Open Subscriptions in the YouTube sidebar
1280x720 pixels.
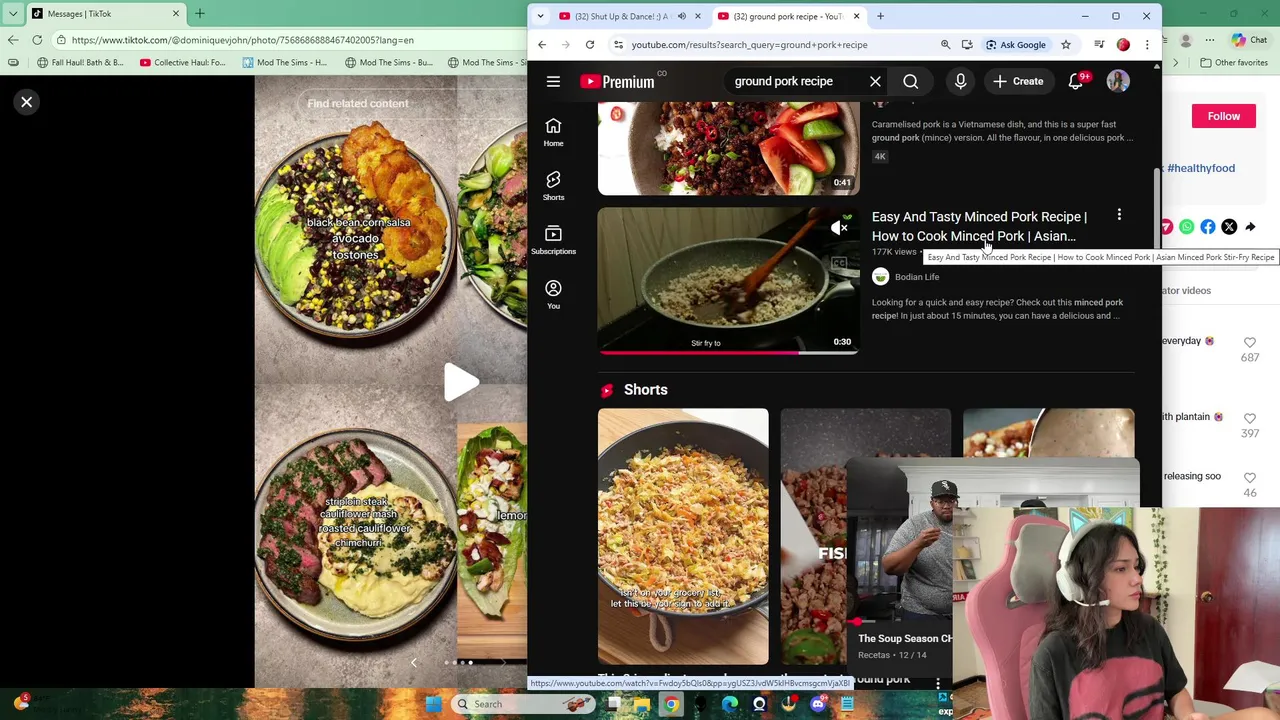[x=553, y=240]
